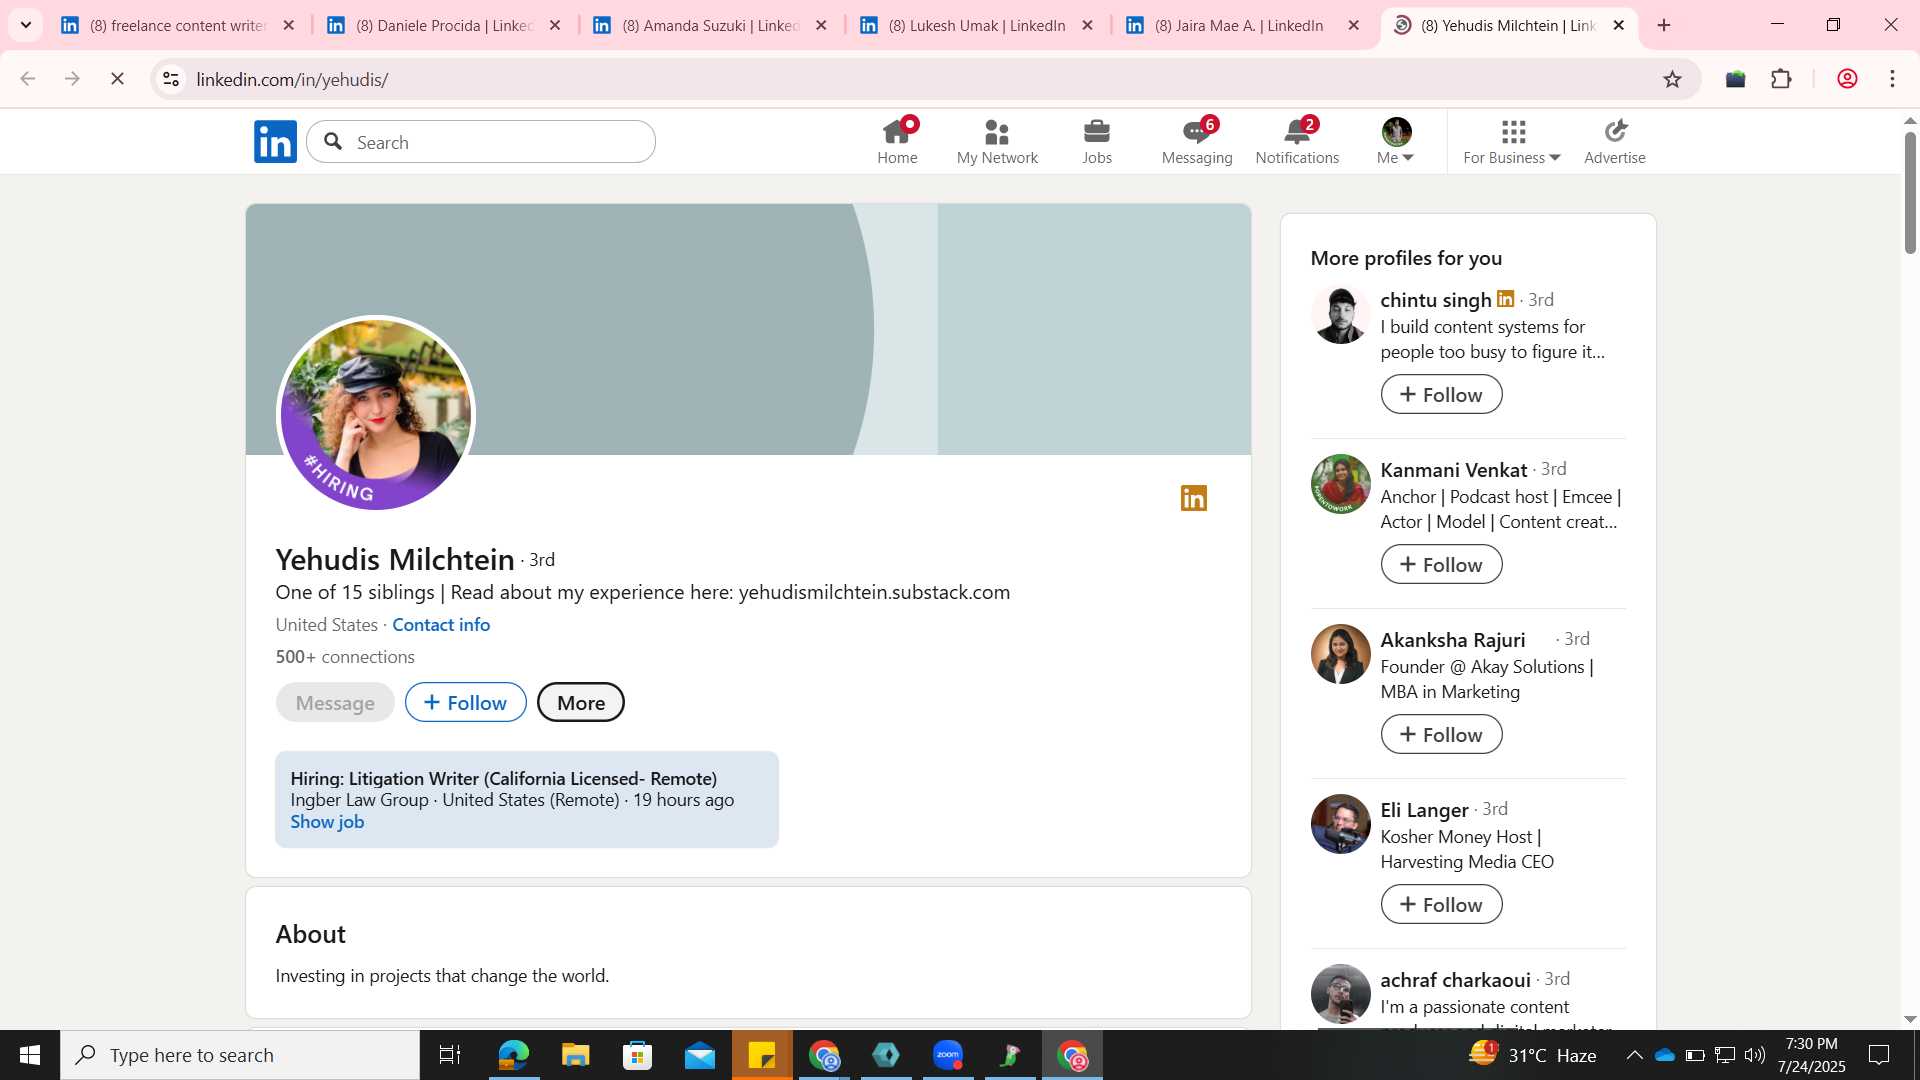Follow Eli Langer
The width and height of the screenshot is (1920, 1080).
click(1441, 904)
